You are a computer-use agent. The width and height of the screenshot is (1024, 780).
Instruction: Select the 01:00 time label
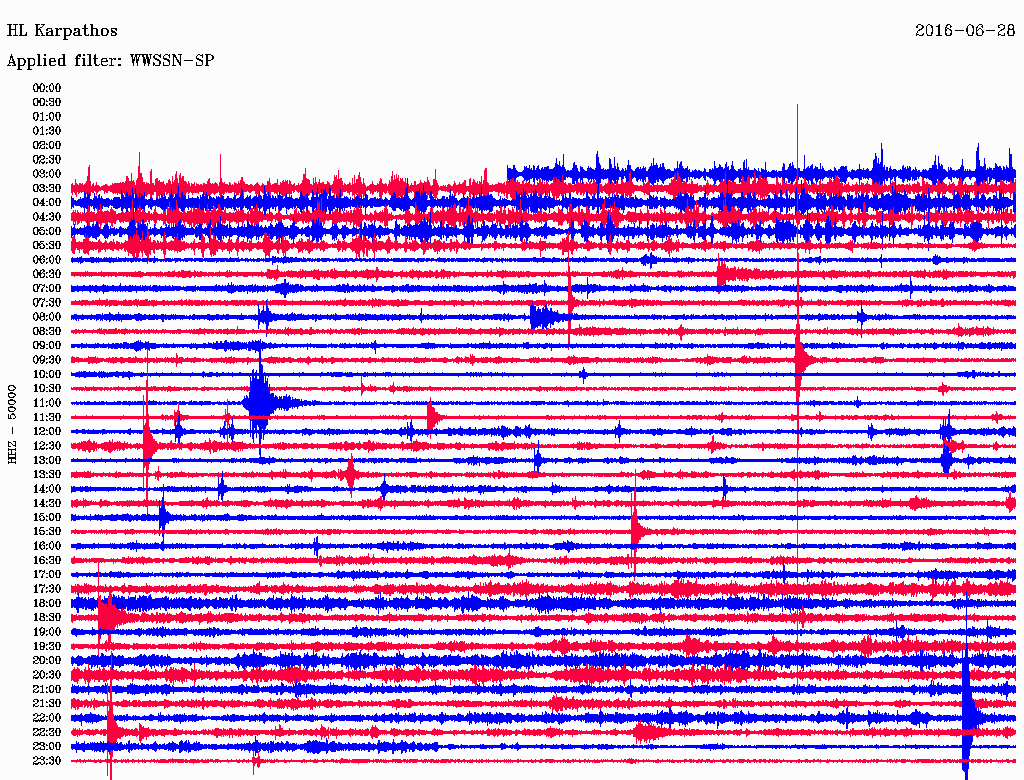click(x=46, y=116)
